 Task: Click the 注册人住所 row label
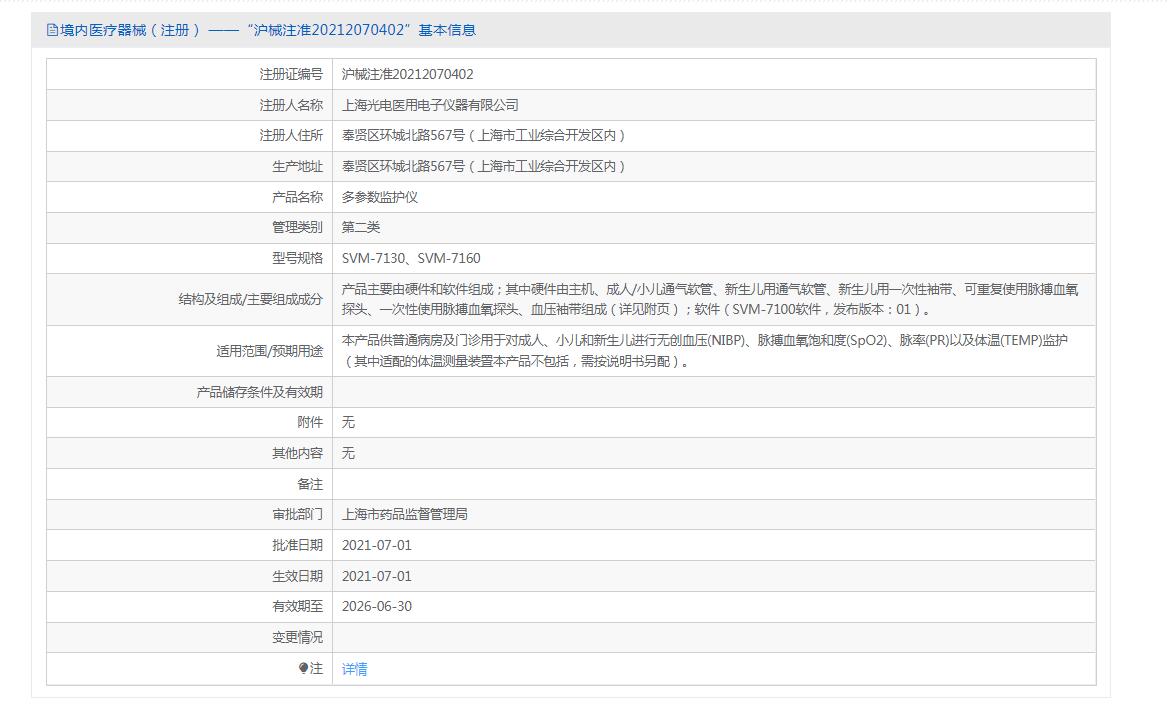[x=291, y=135]
